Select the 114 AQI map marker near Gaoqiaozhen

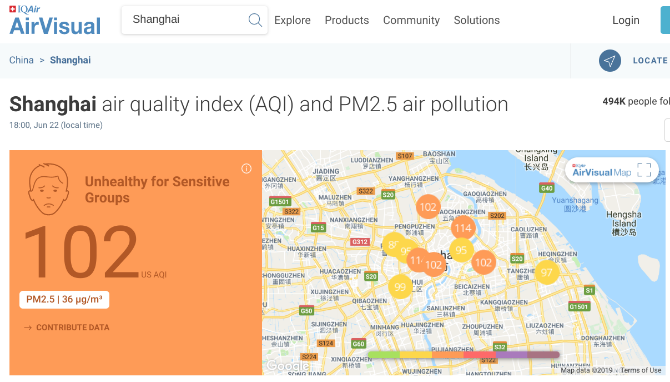click(463, 228)
